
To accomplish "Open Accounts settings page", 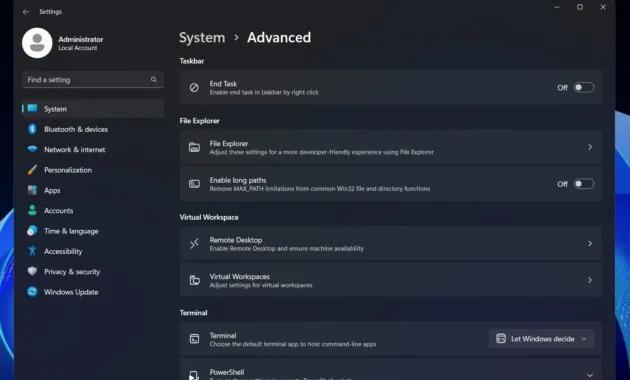I will [x=93, y=210].
